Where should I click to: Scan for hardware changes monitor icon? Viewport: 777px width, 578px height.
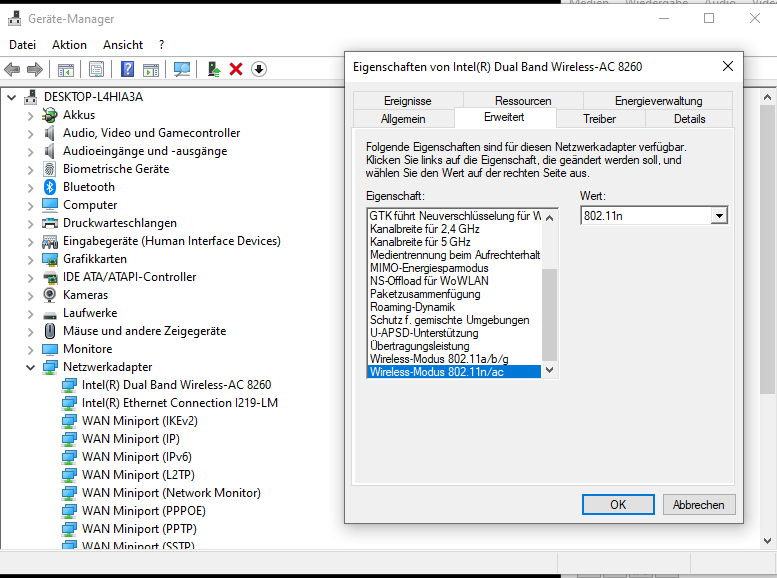pos(182,69)
